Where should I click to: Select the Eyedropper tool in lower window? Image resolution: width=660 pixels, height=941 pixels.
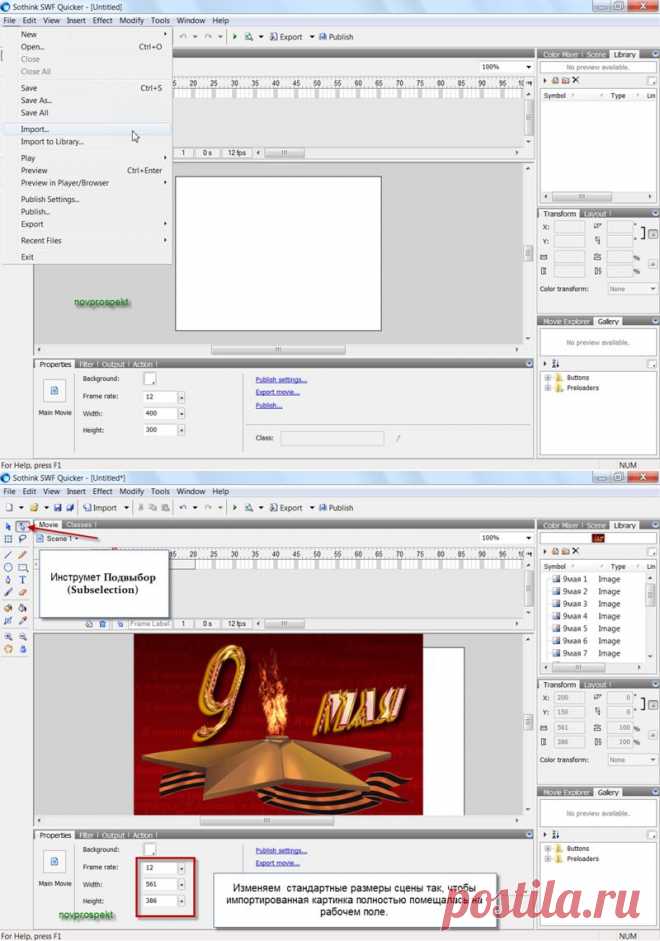click(x=22, y=621)
